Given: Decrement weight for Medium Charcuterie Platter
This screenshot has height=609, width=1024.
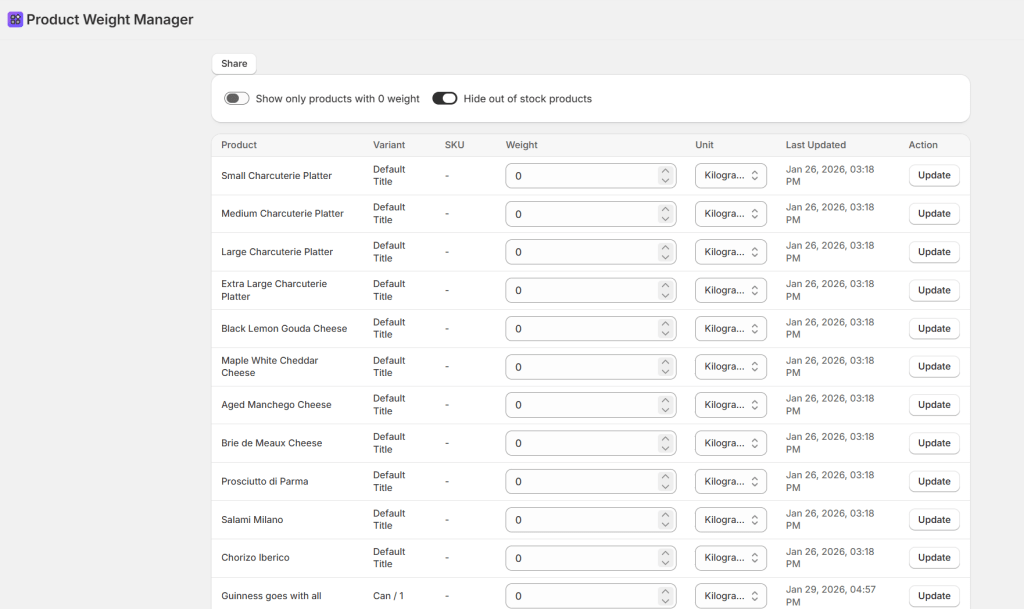Looking at the screenshot, I should [665, 219].
